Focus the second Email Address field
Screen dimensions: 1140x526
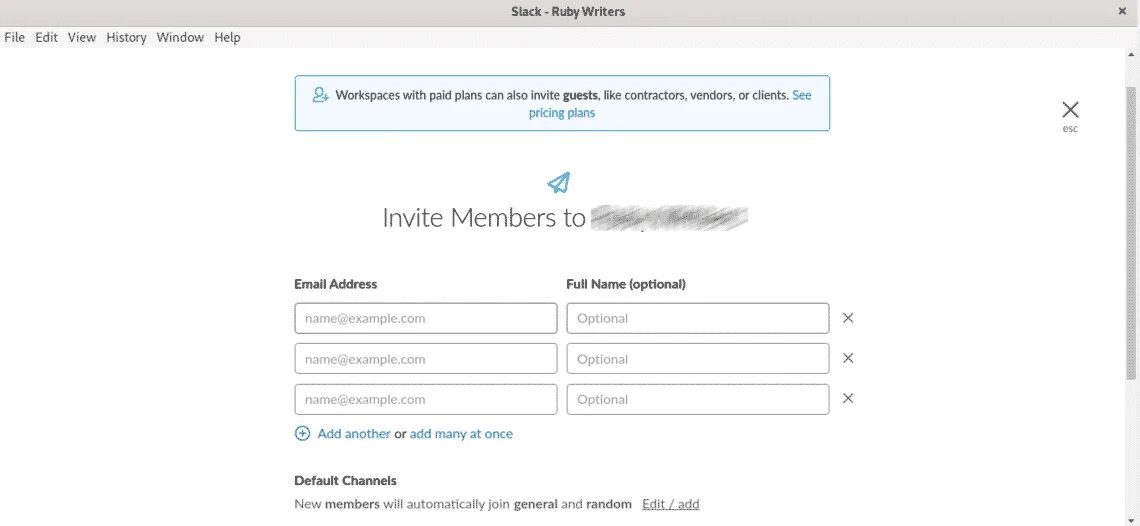pos(426,359)
